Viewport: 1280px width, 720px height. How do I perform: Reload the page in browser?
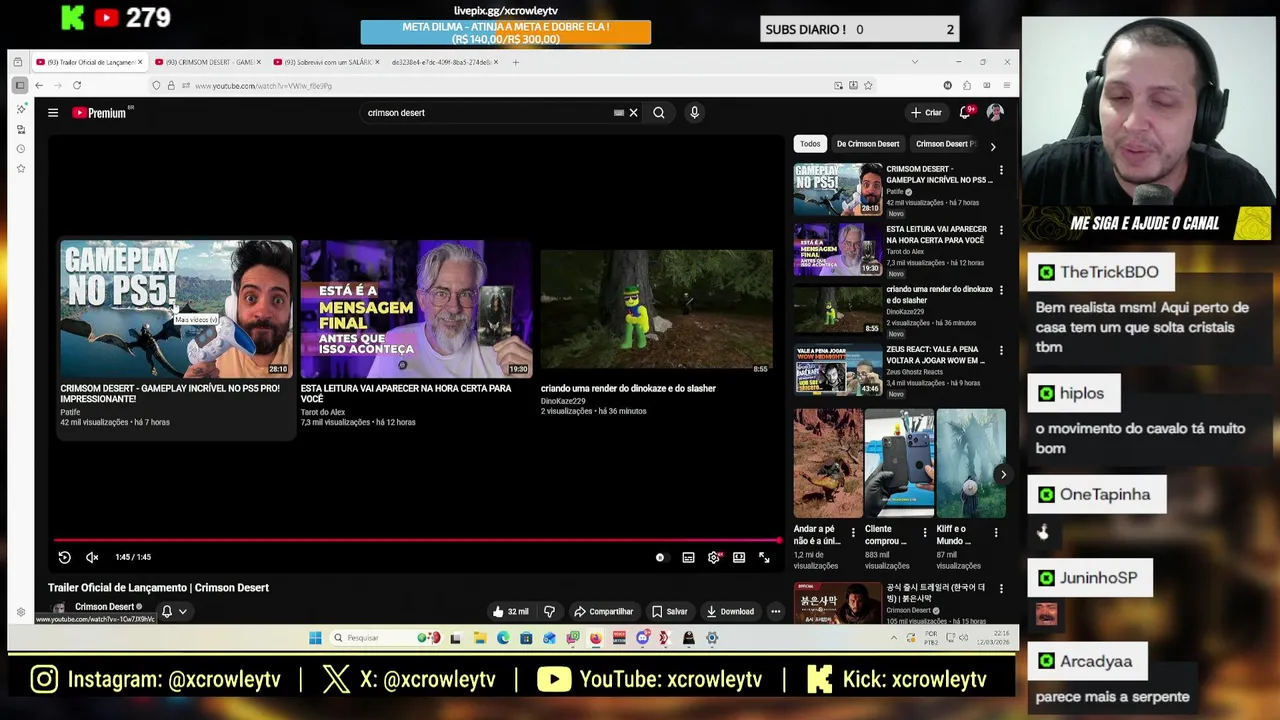(x=76, y=86)
